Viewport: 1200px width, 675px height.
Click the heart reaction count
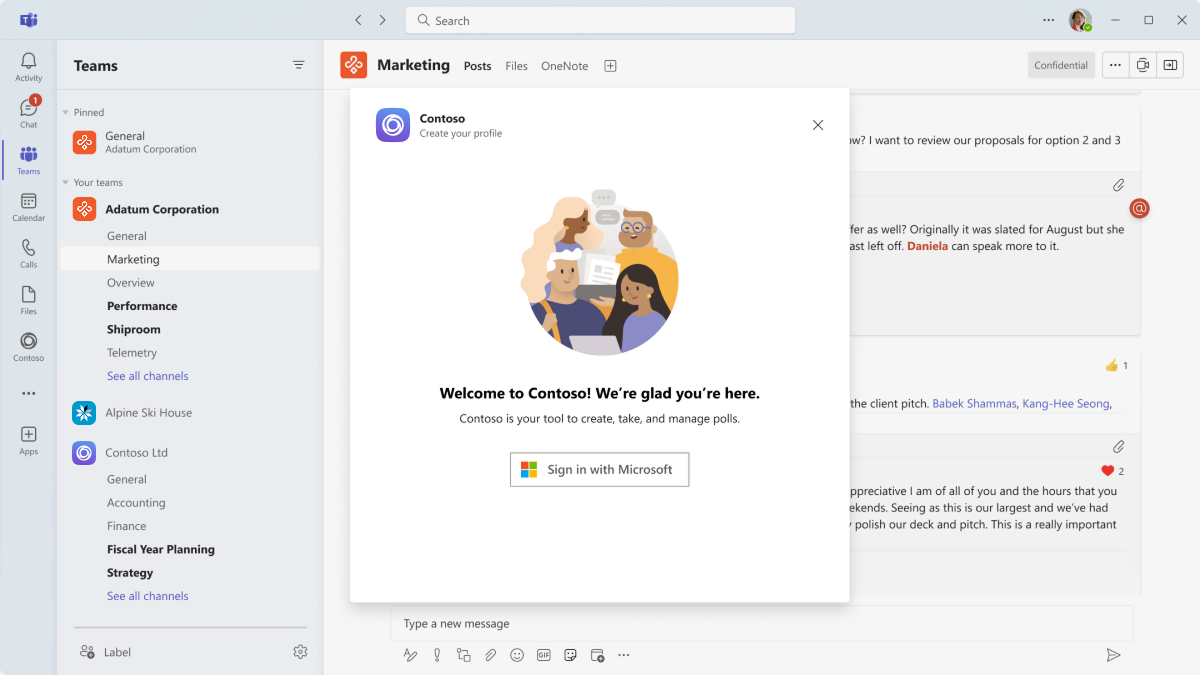pyautogui.click(x=1113, y=471)
